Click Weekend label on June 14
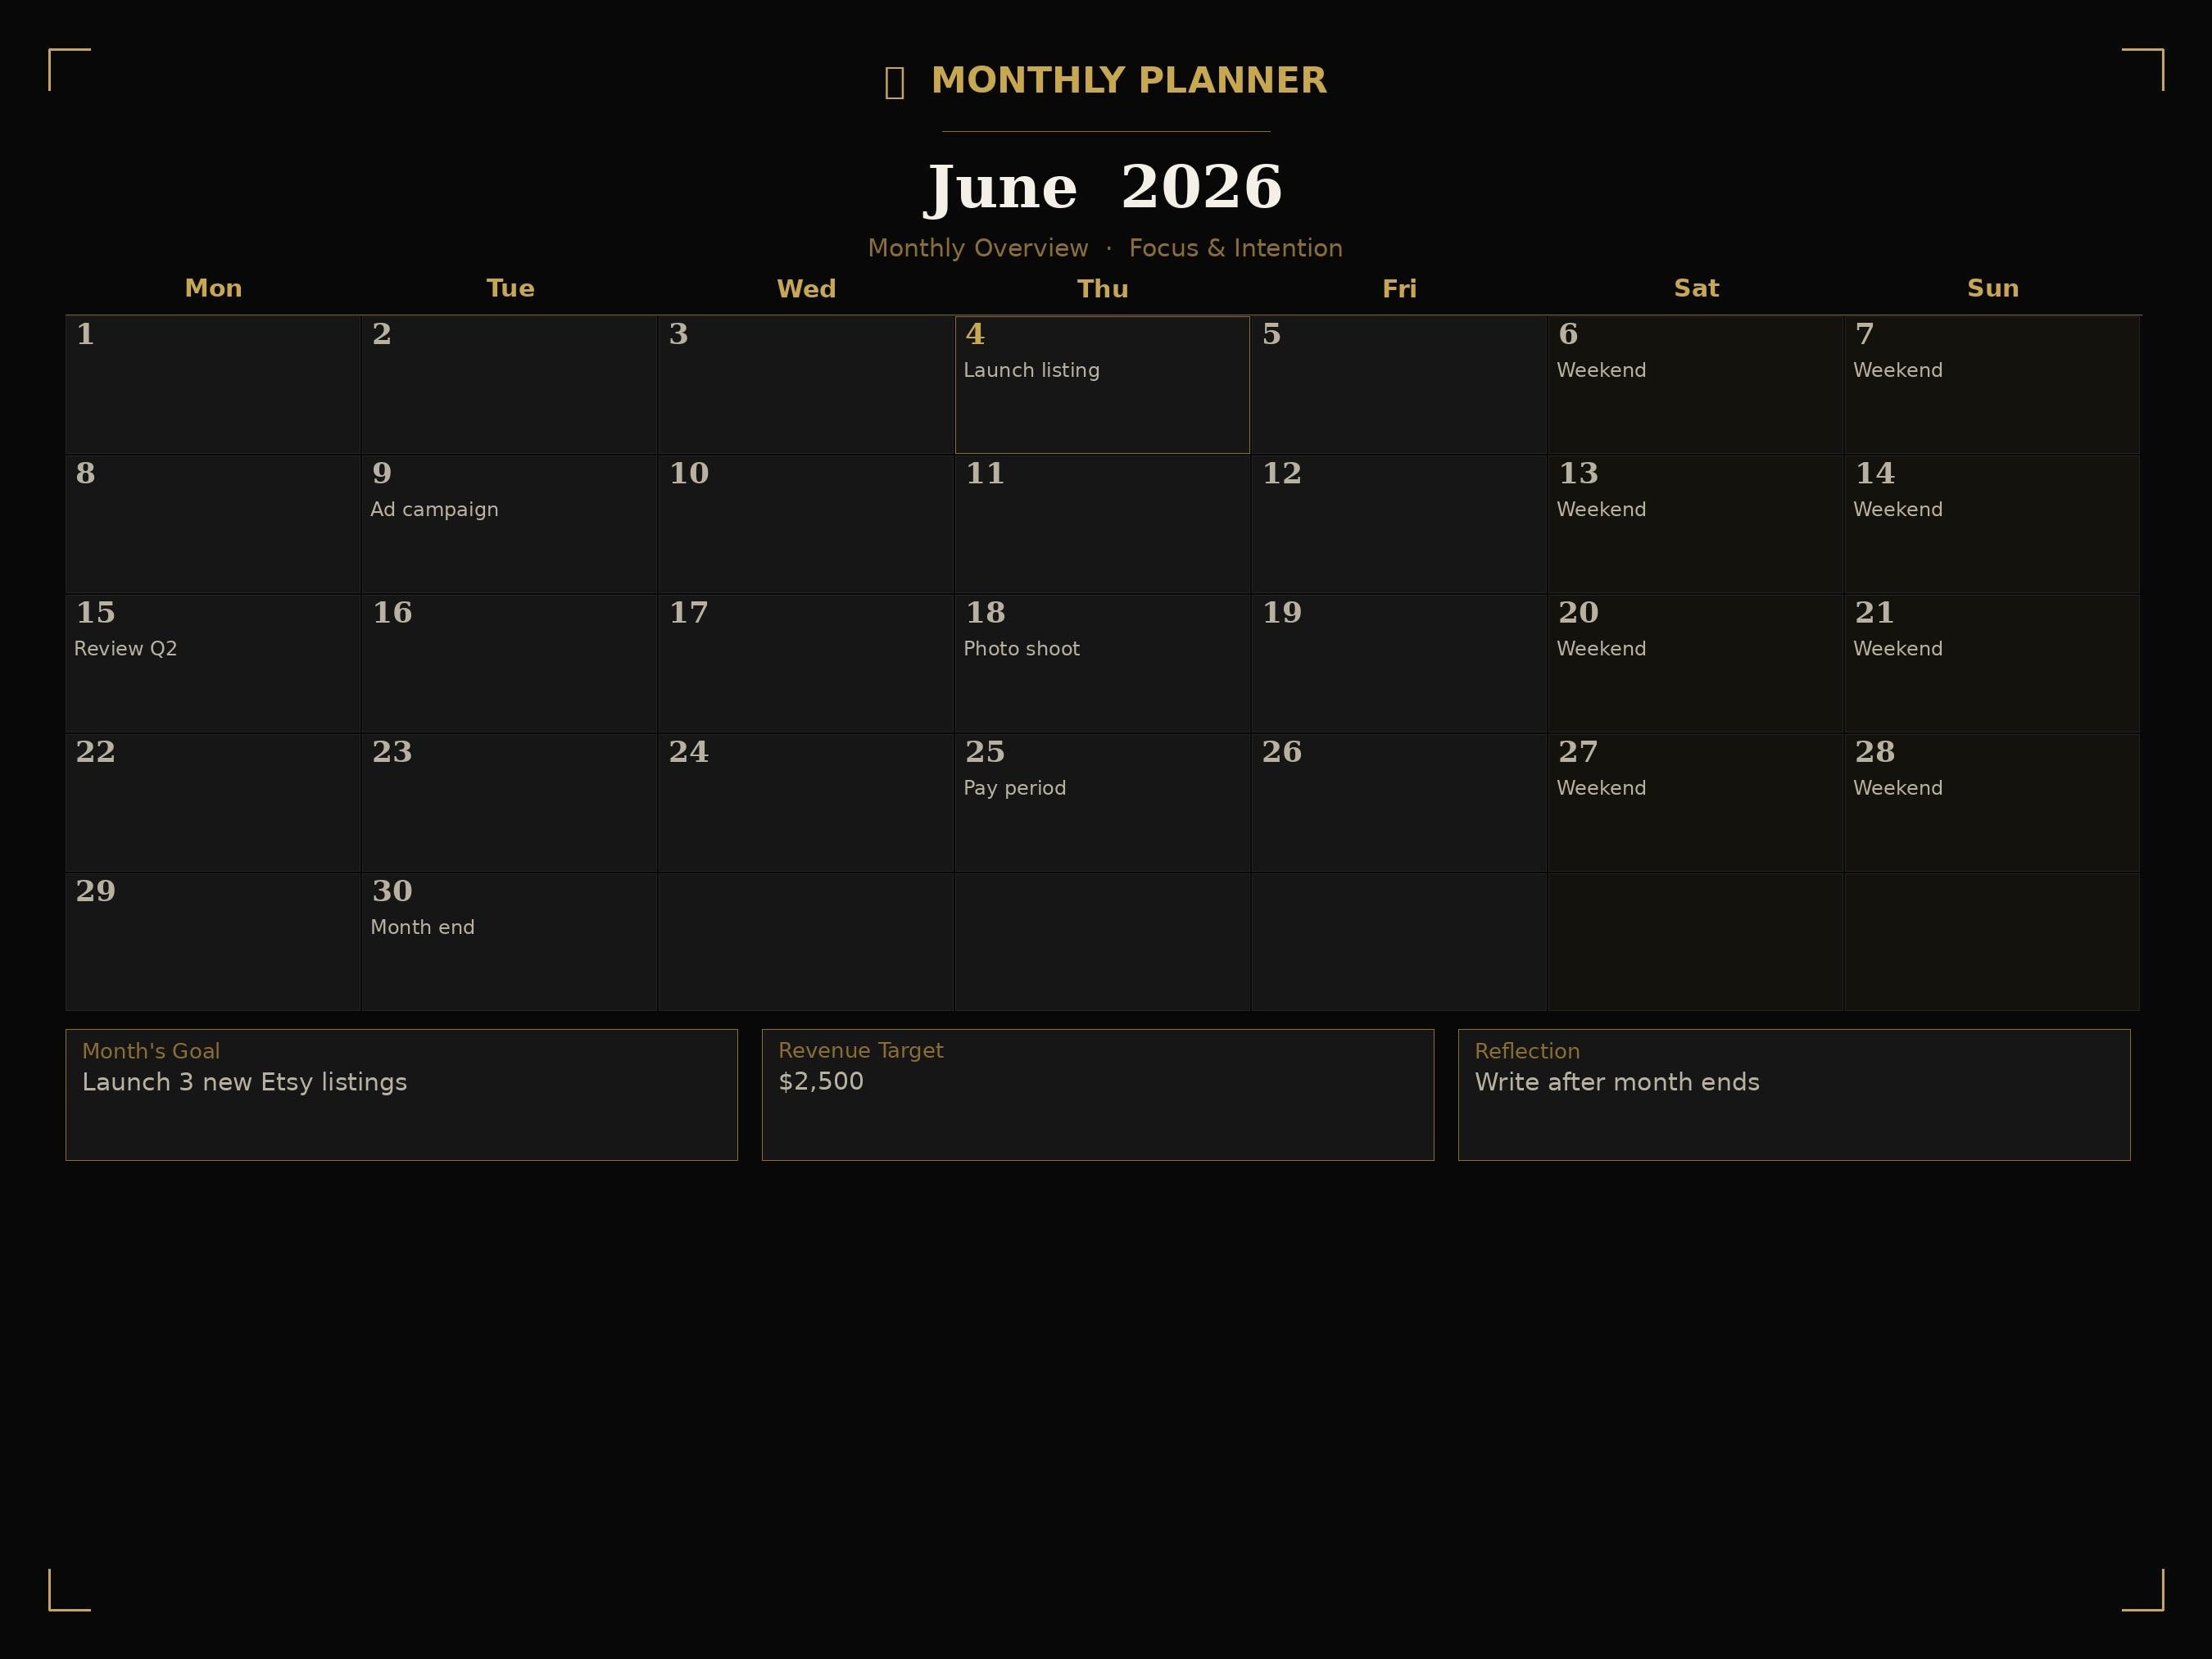The height and width of the screenshot is (1659, 2212). [x=1898, y=510]
